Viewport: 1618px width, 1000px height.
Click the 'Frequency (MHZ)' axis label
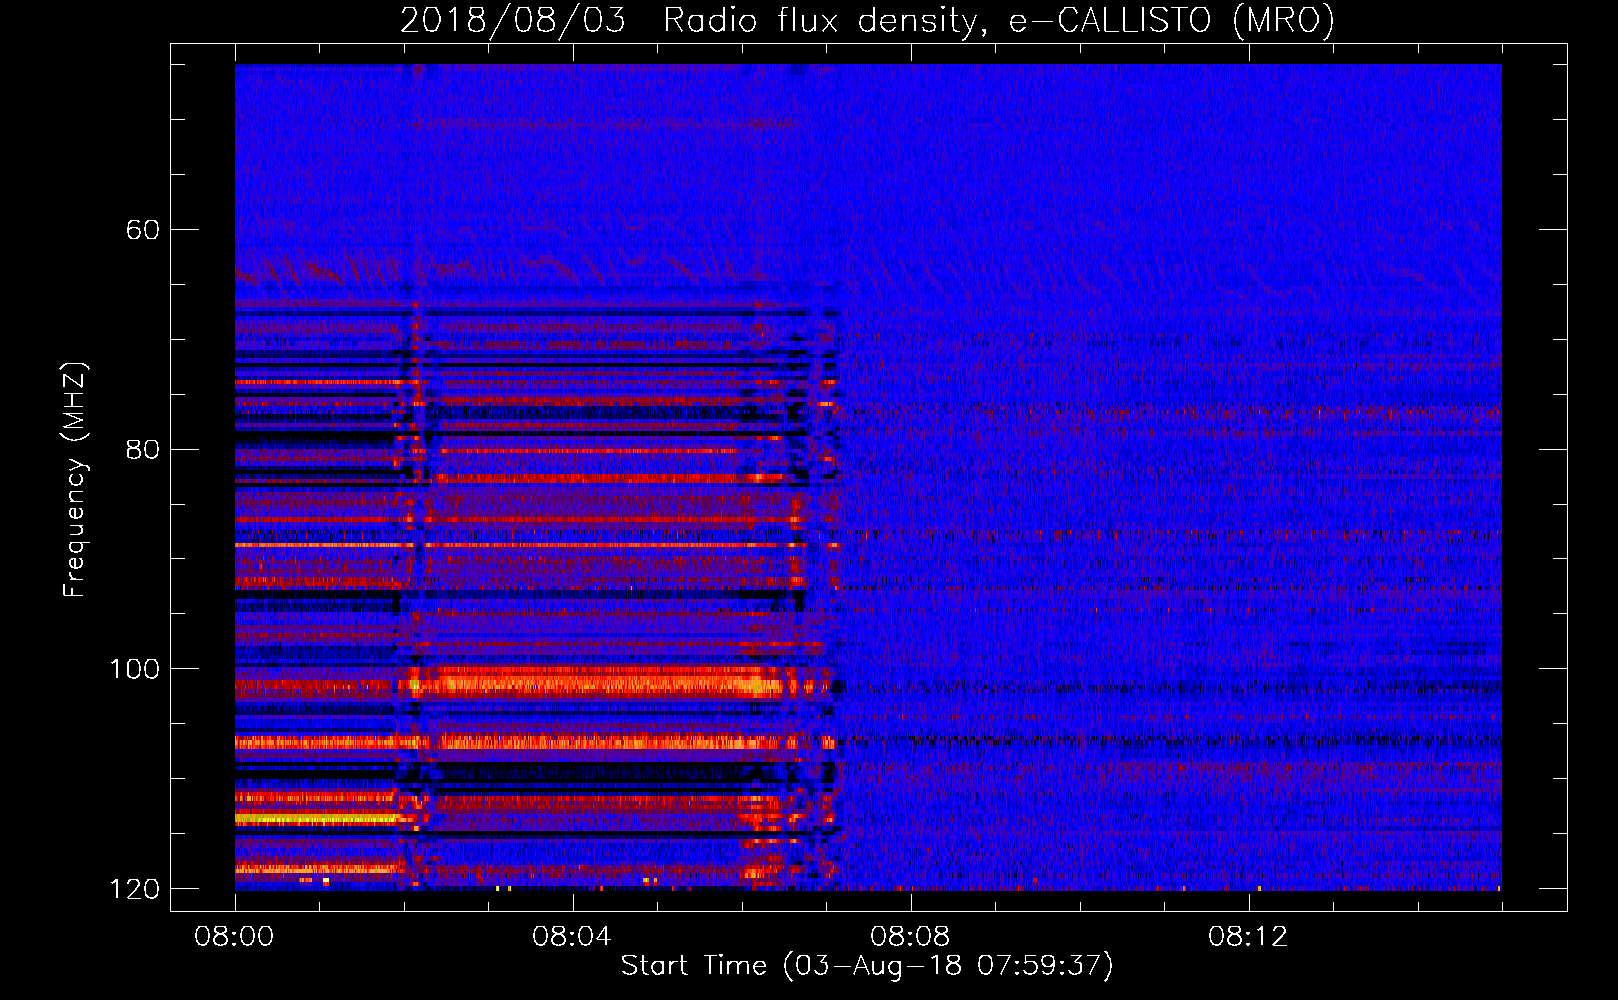click(x=75, y=479)
